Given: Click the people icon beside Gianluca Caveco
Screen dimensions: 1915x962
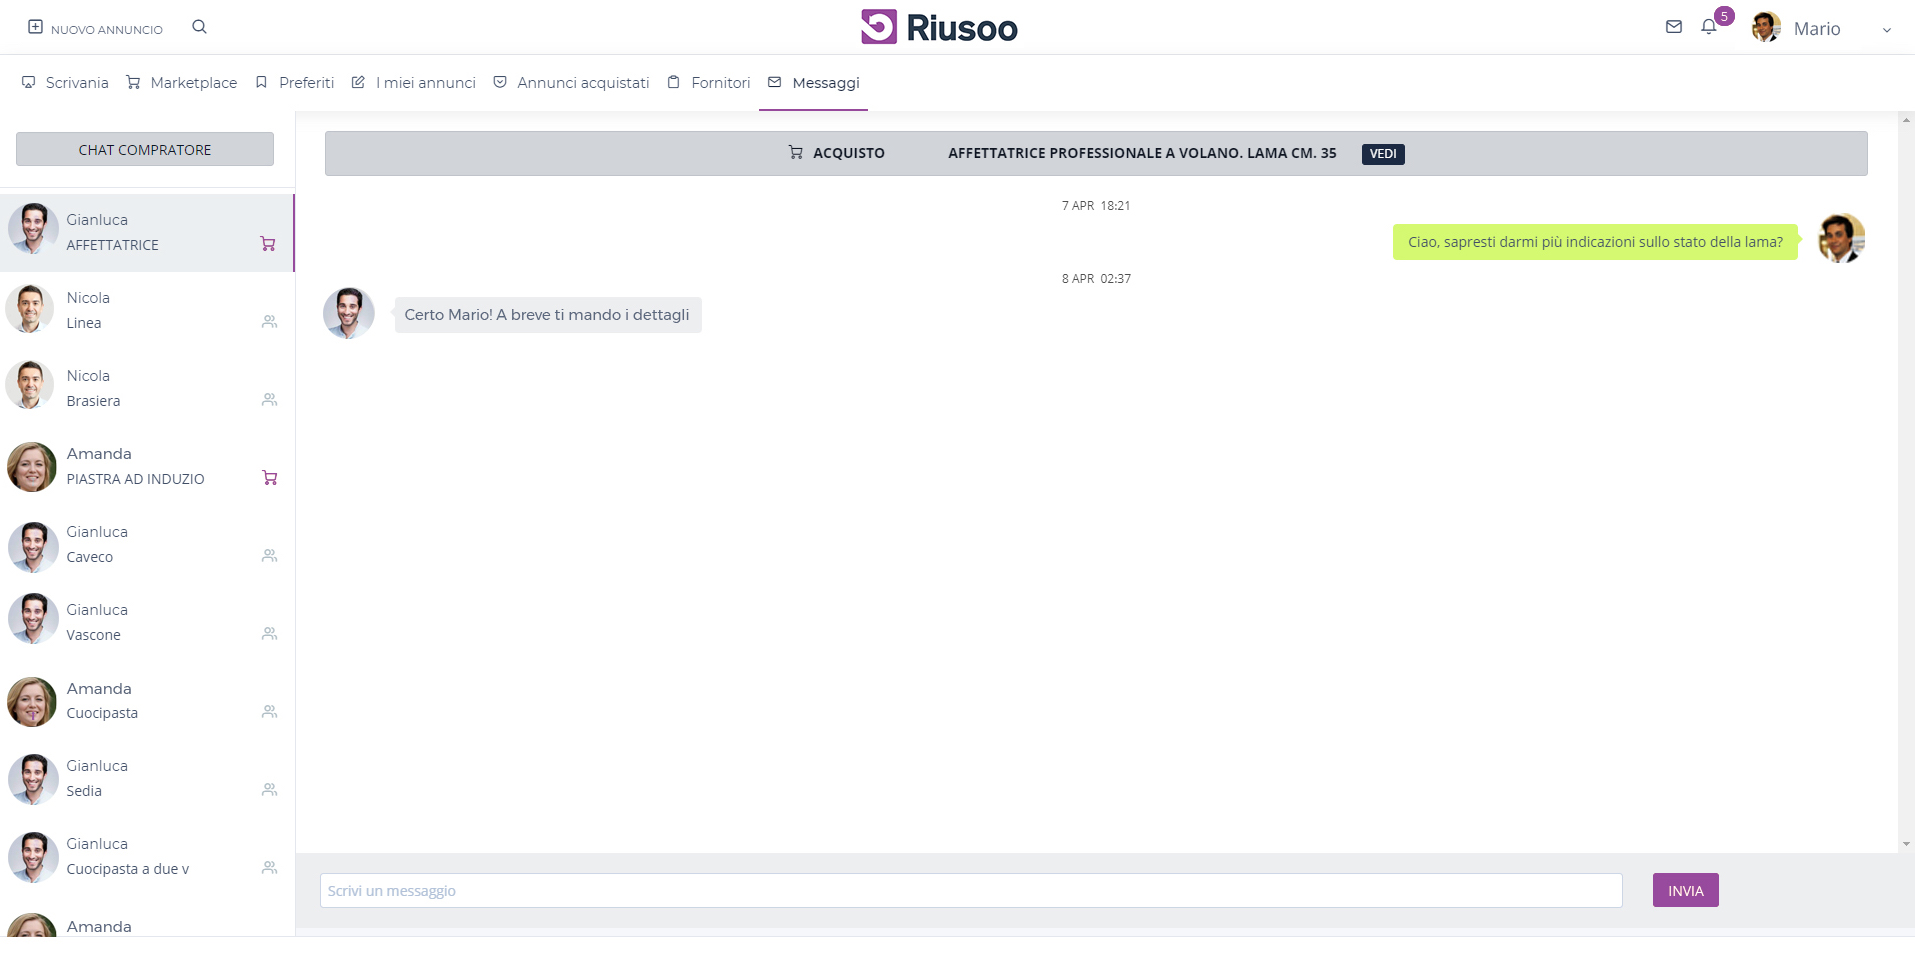Looking at the screenshot, I should [269, 555].
